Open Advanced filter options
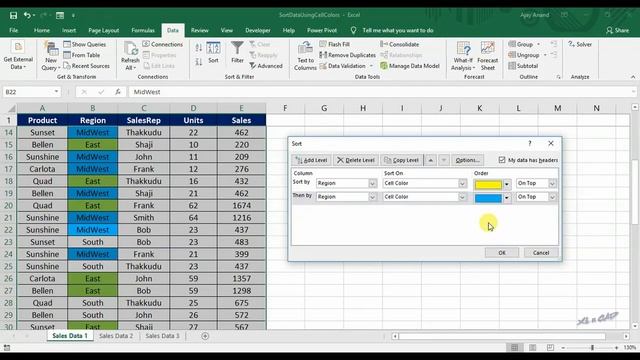Screen dimensions: 640x360 pyautogui.click(x=266, y=66)
